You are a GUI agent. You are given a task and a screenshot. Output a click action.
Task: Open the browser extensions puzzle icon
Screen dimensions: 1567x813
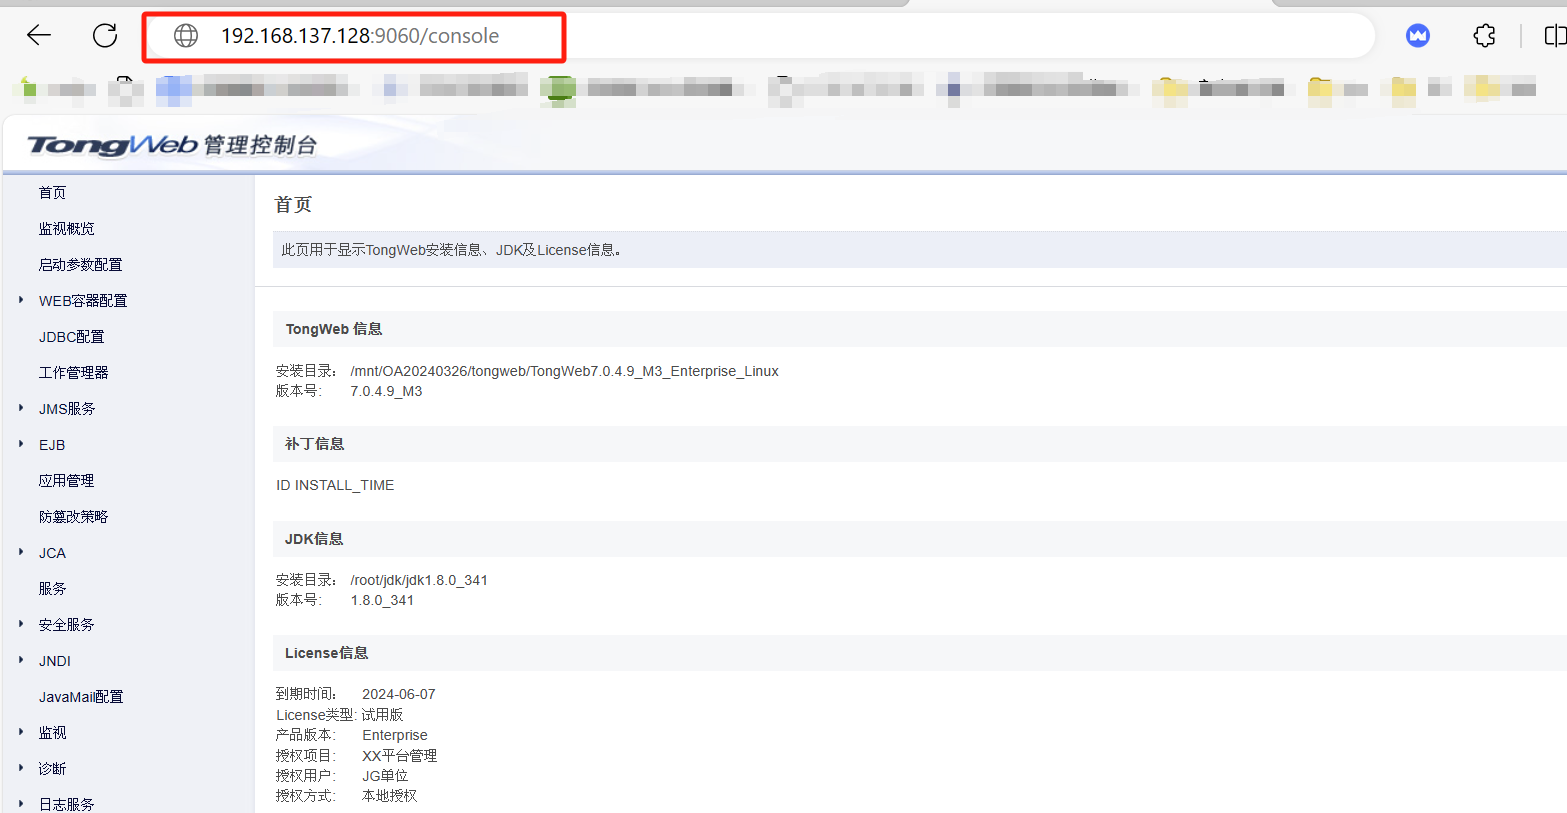click(1484, 36)
